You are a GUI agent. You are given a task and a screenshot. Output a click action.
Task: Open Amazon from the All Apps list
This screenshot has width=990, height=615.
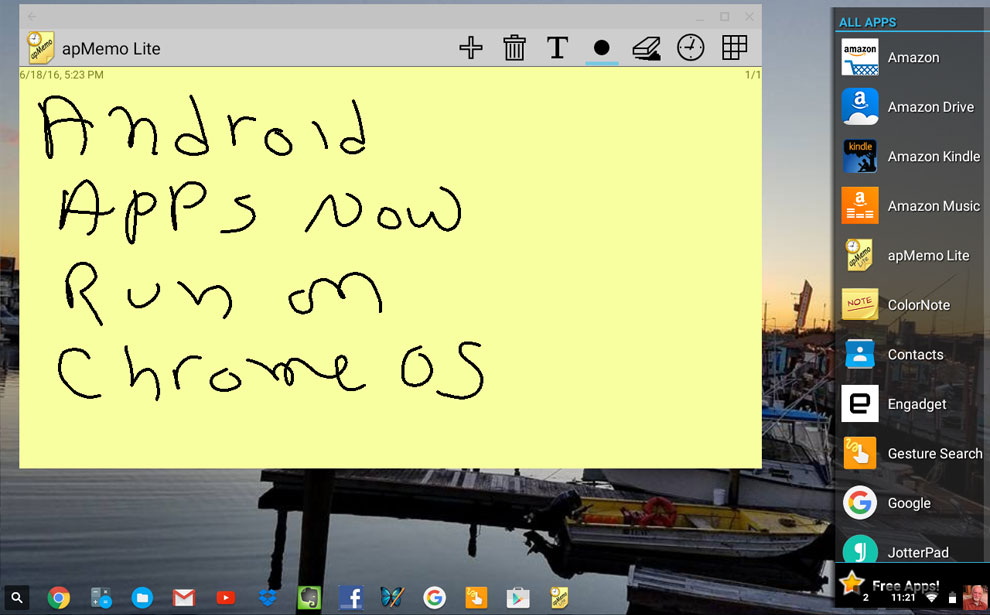912,57
